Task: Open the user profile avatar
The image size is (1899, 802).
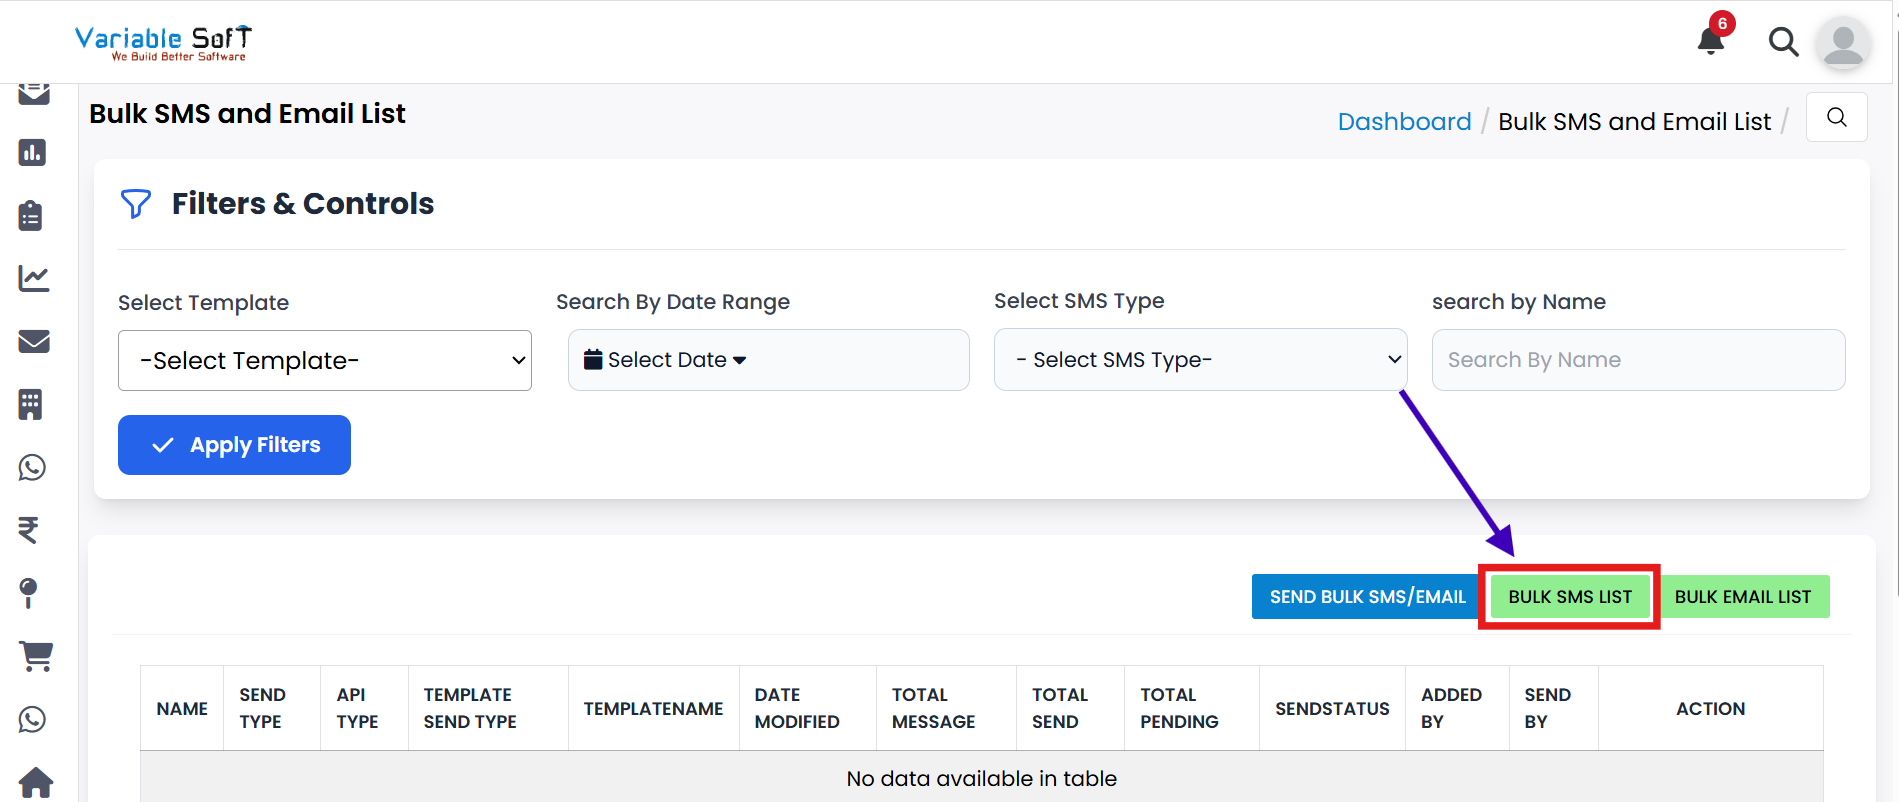Action: pyautogui.click(x=1842, y=44)
